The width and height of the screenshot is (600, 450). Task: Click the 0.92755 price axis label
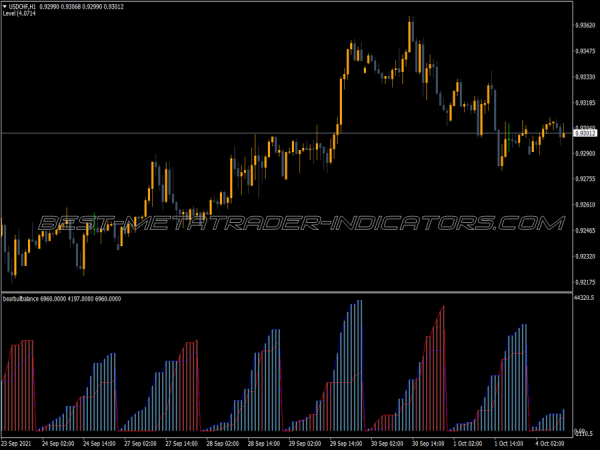pos(585,179)
